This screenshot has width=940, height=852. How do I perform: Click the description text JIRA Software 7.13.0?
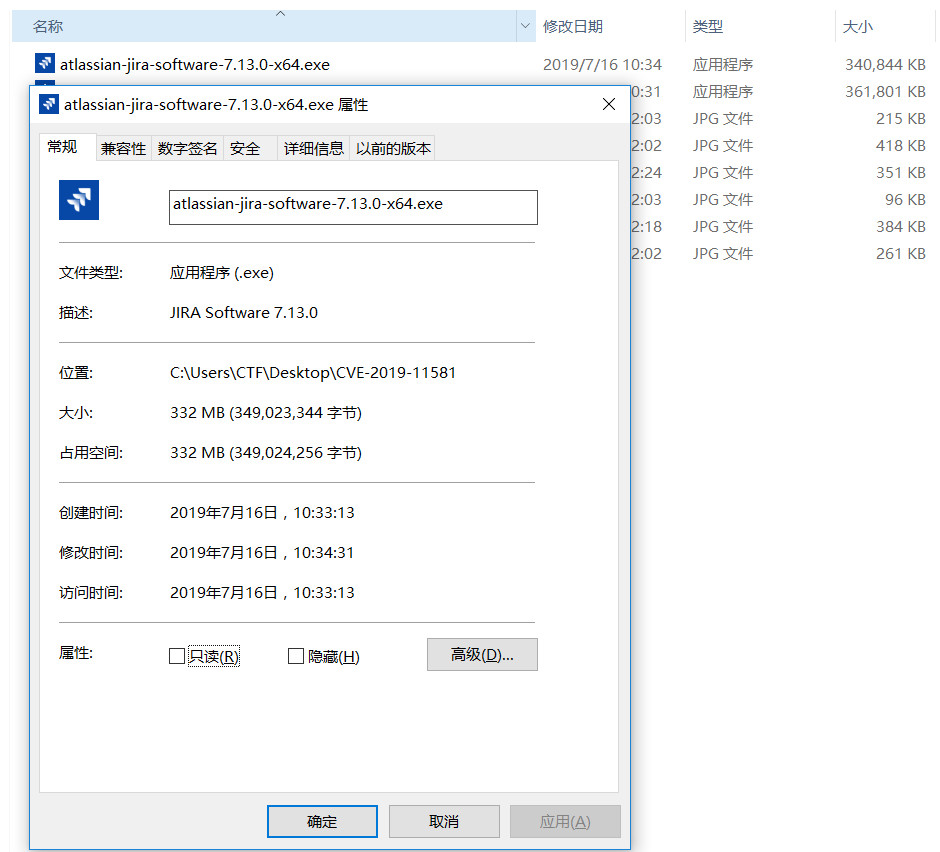(244, 312)
